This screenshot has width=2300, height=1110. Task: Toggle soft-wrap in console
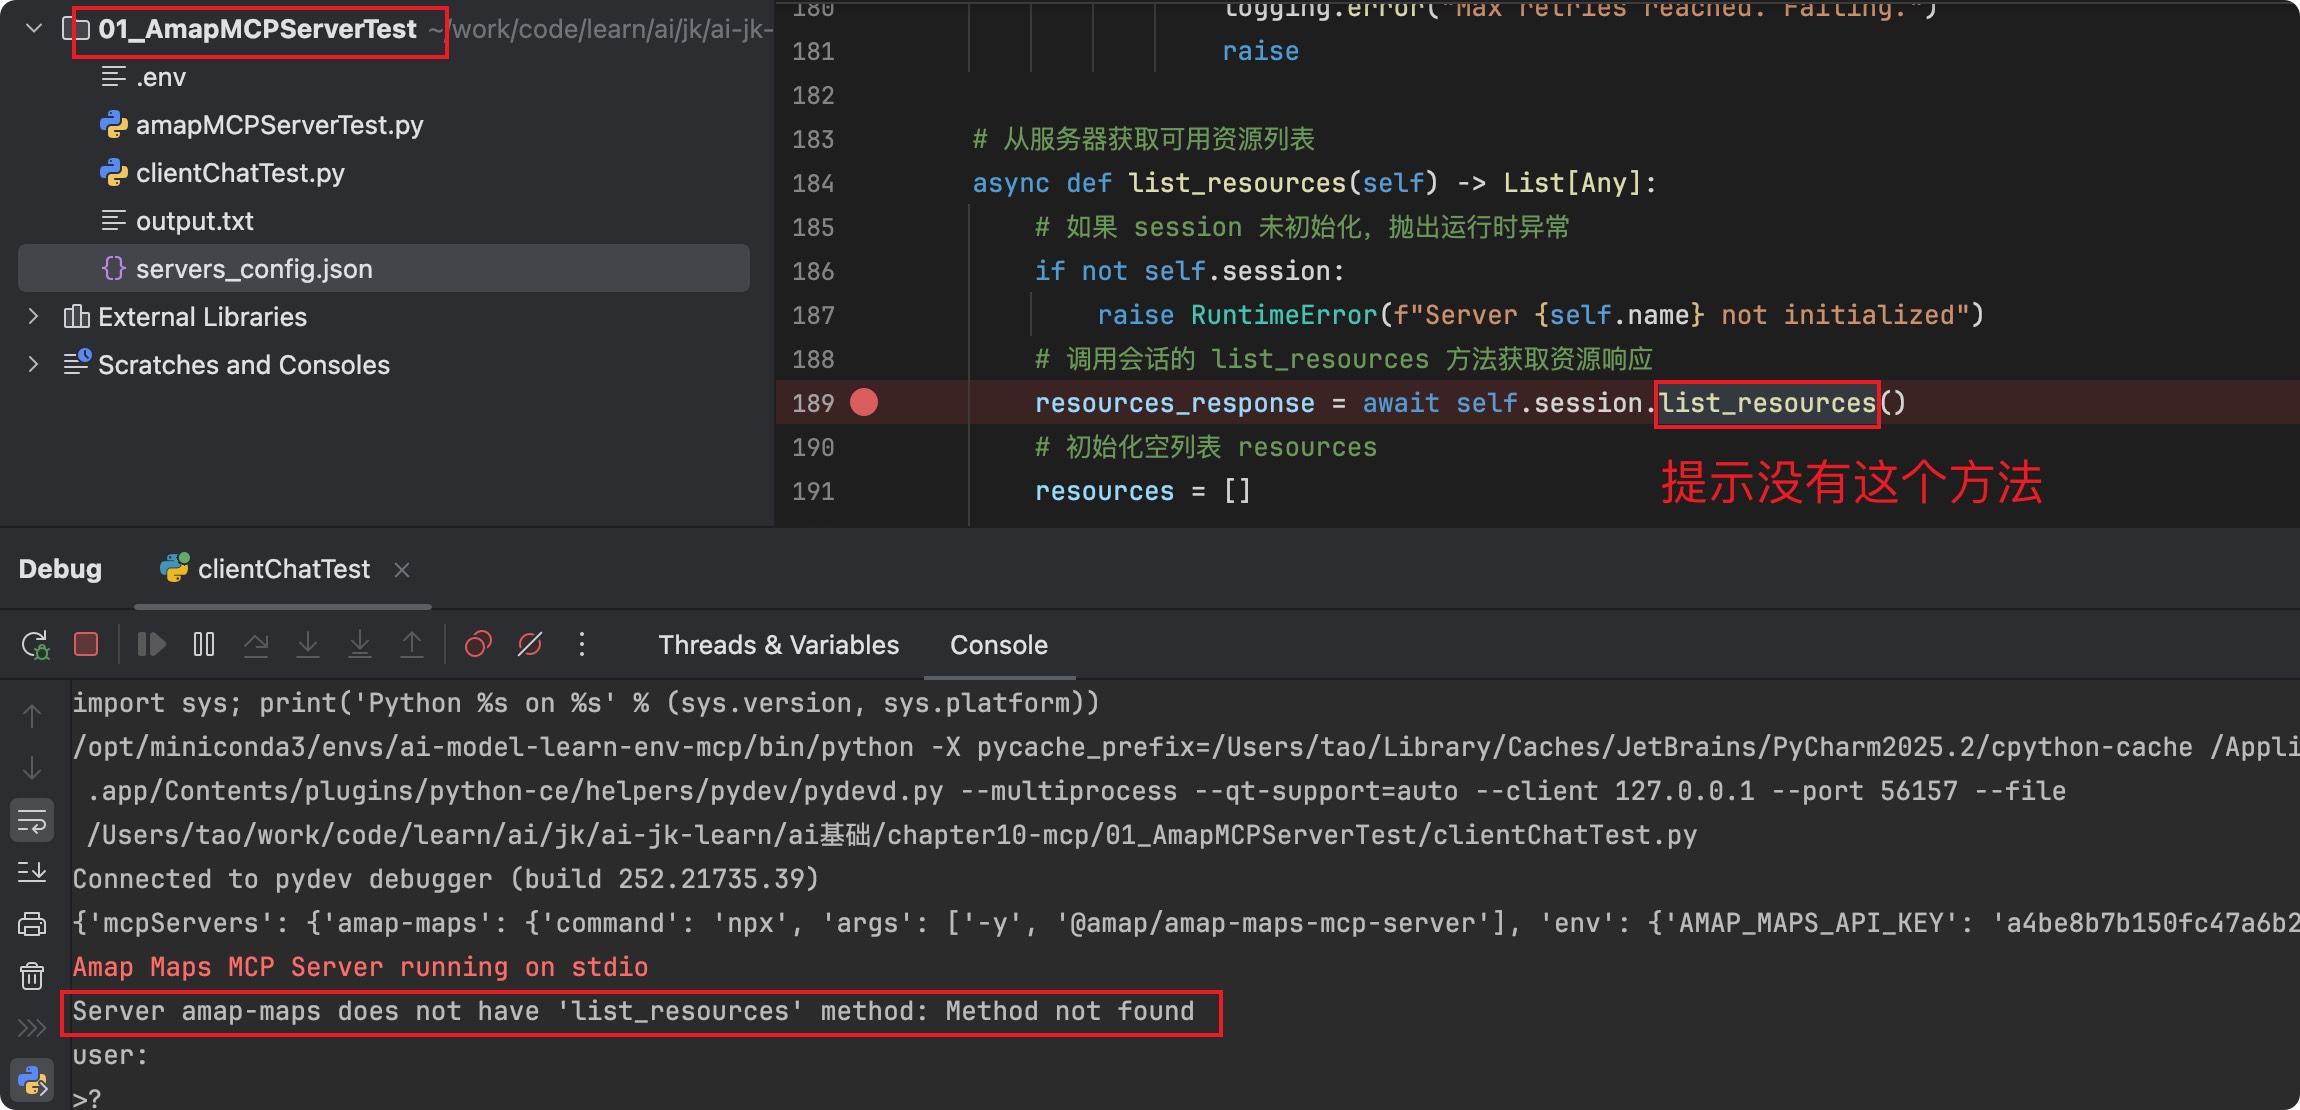tap(32, 821)
